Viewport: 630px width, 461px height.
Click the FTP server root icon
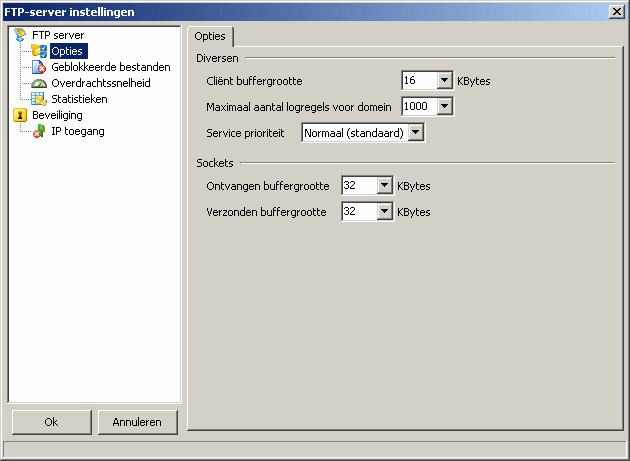(20, 35)
